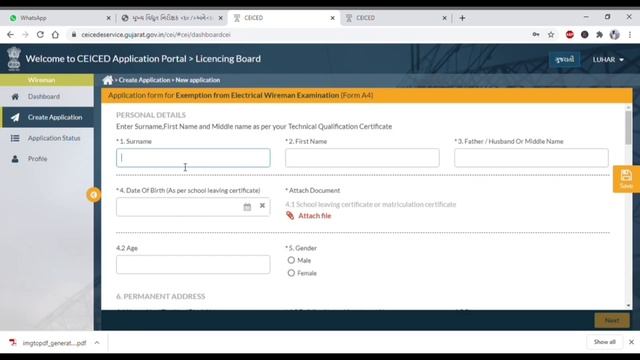
Task: Collapse the sidebar with the orange arrow
Action: [93, 195]
